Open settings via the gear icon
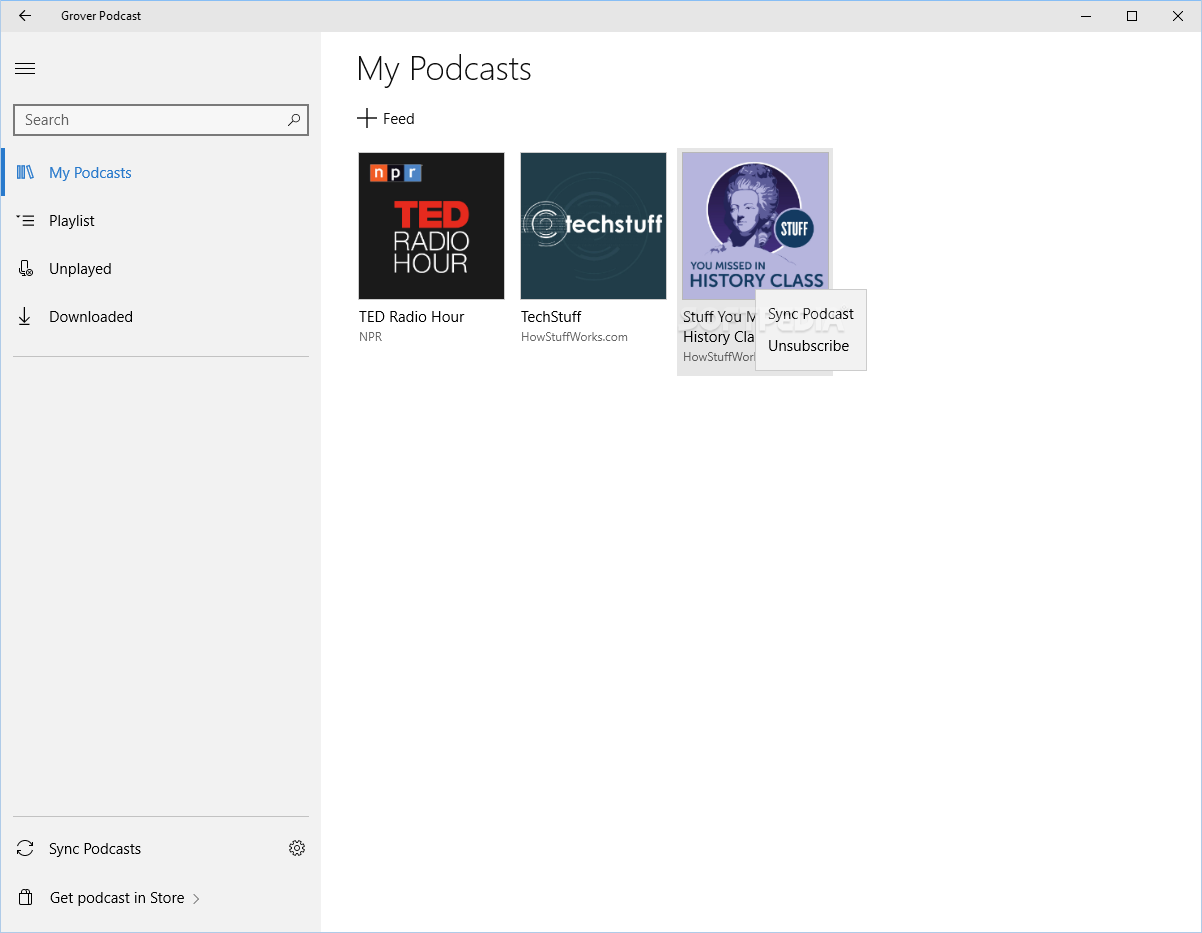 297,848
